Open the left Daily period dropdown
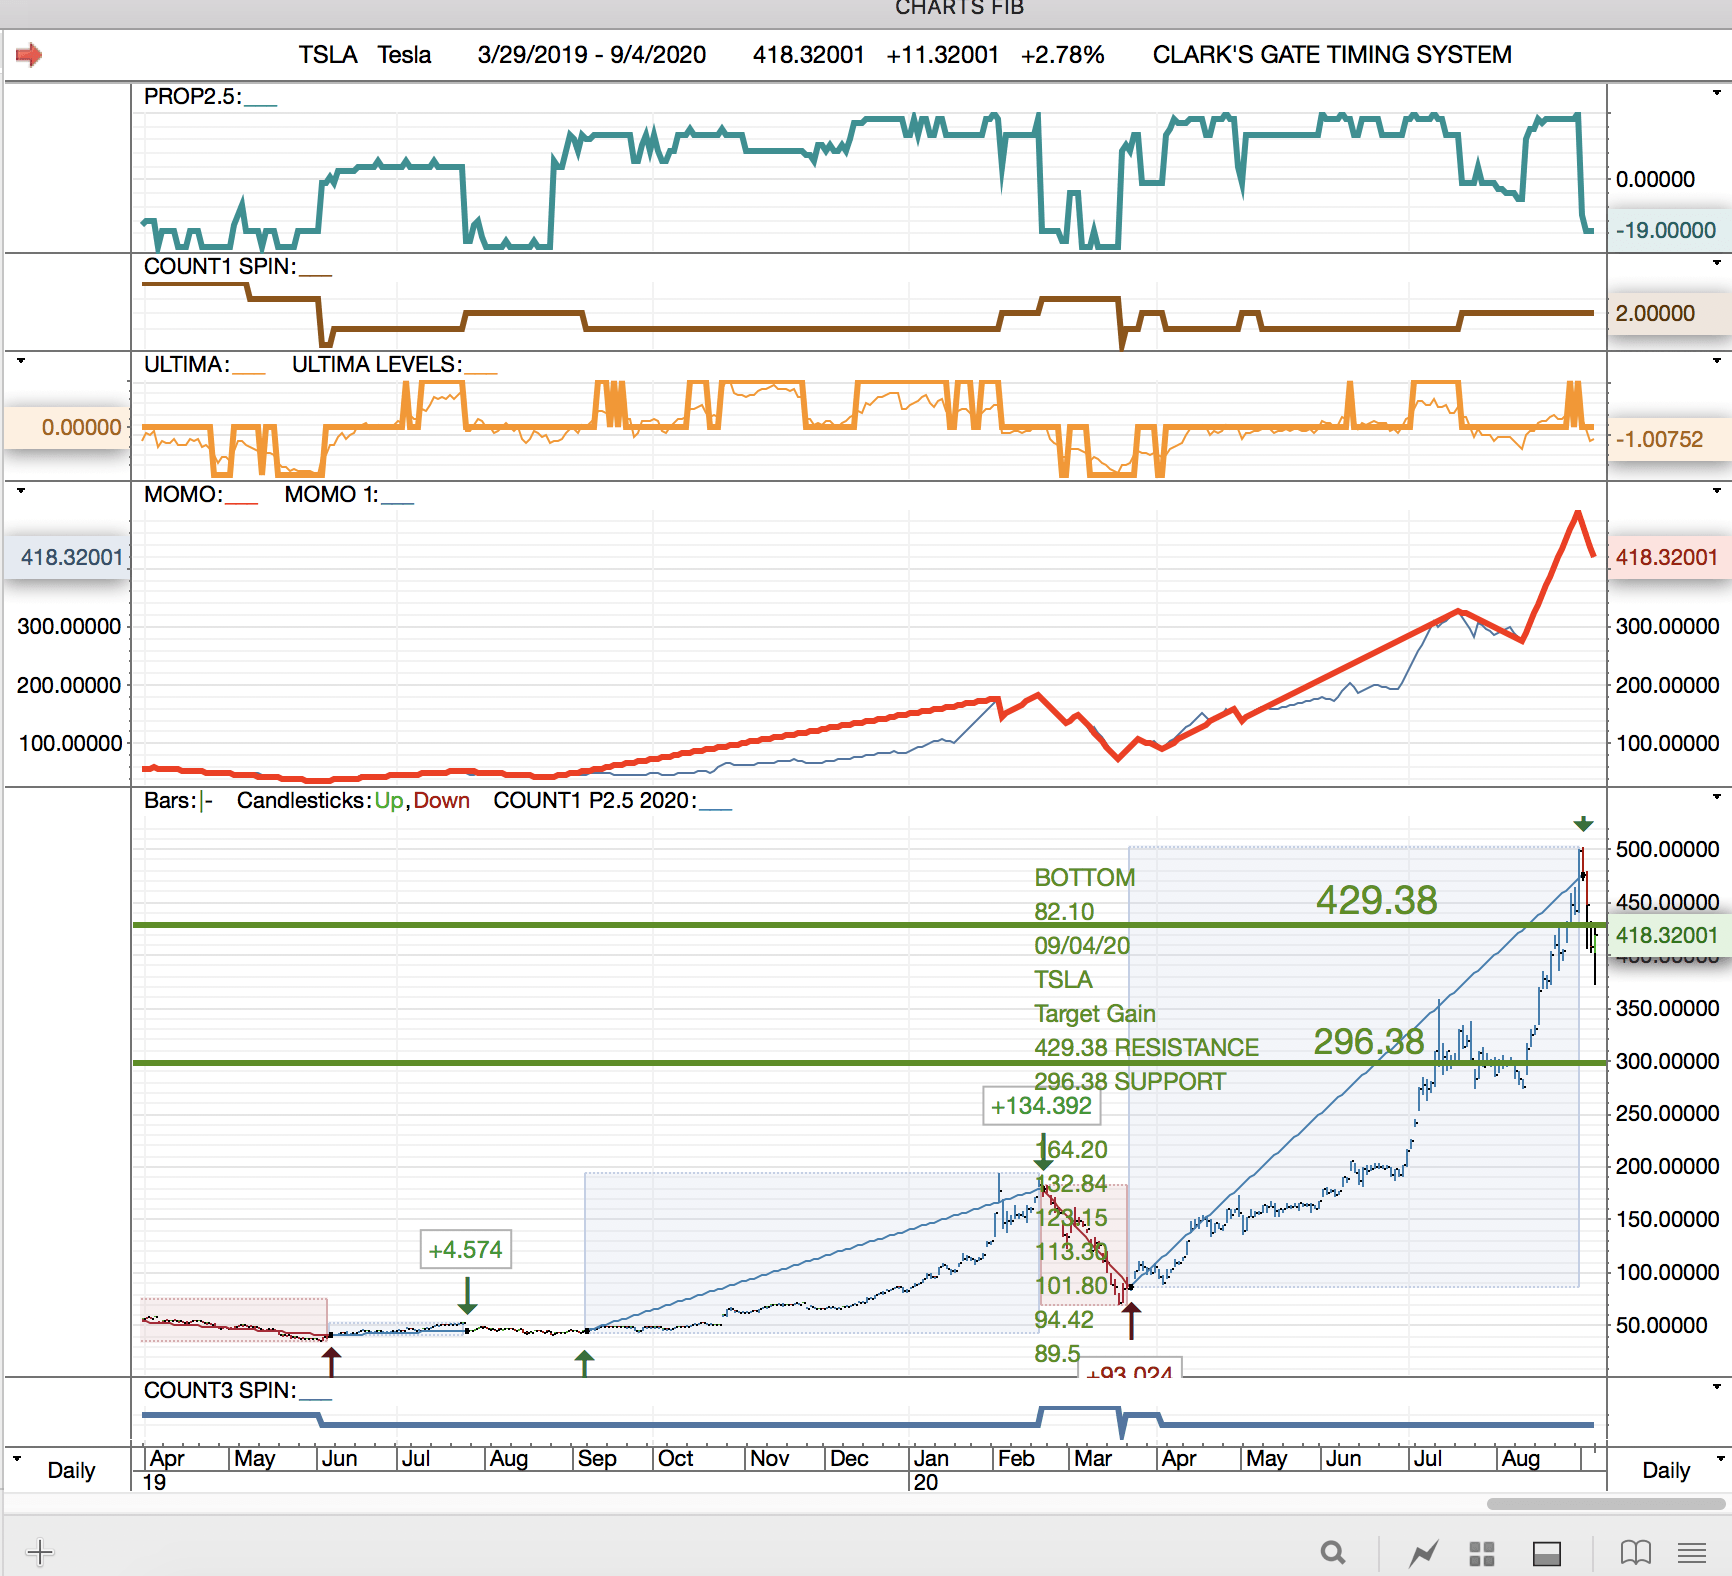This screenshot has height=1576, width=1732. 18,1458
